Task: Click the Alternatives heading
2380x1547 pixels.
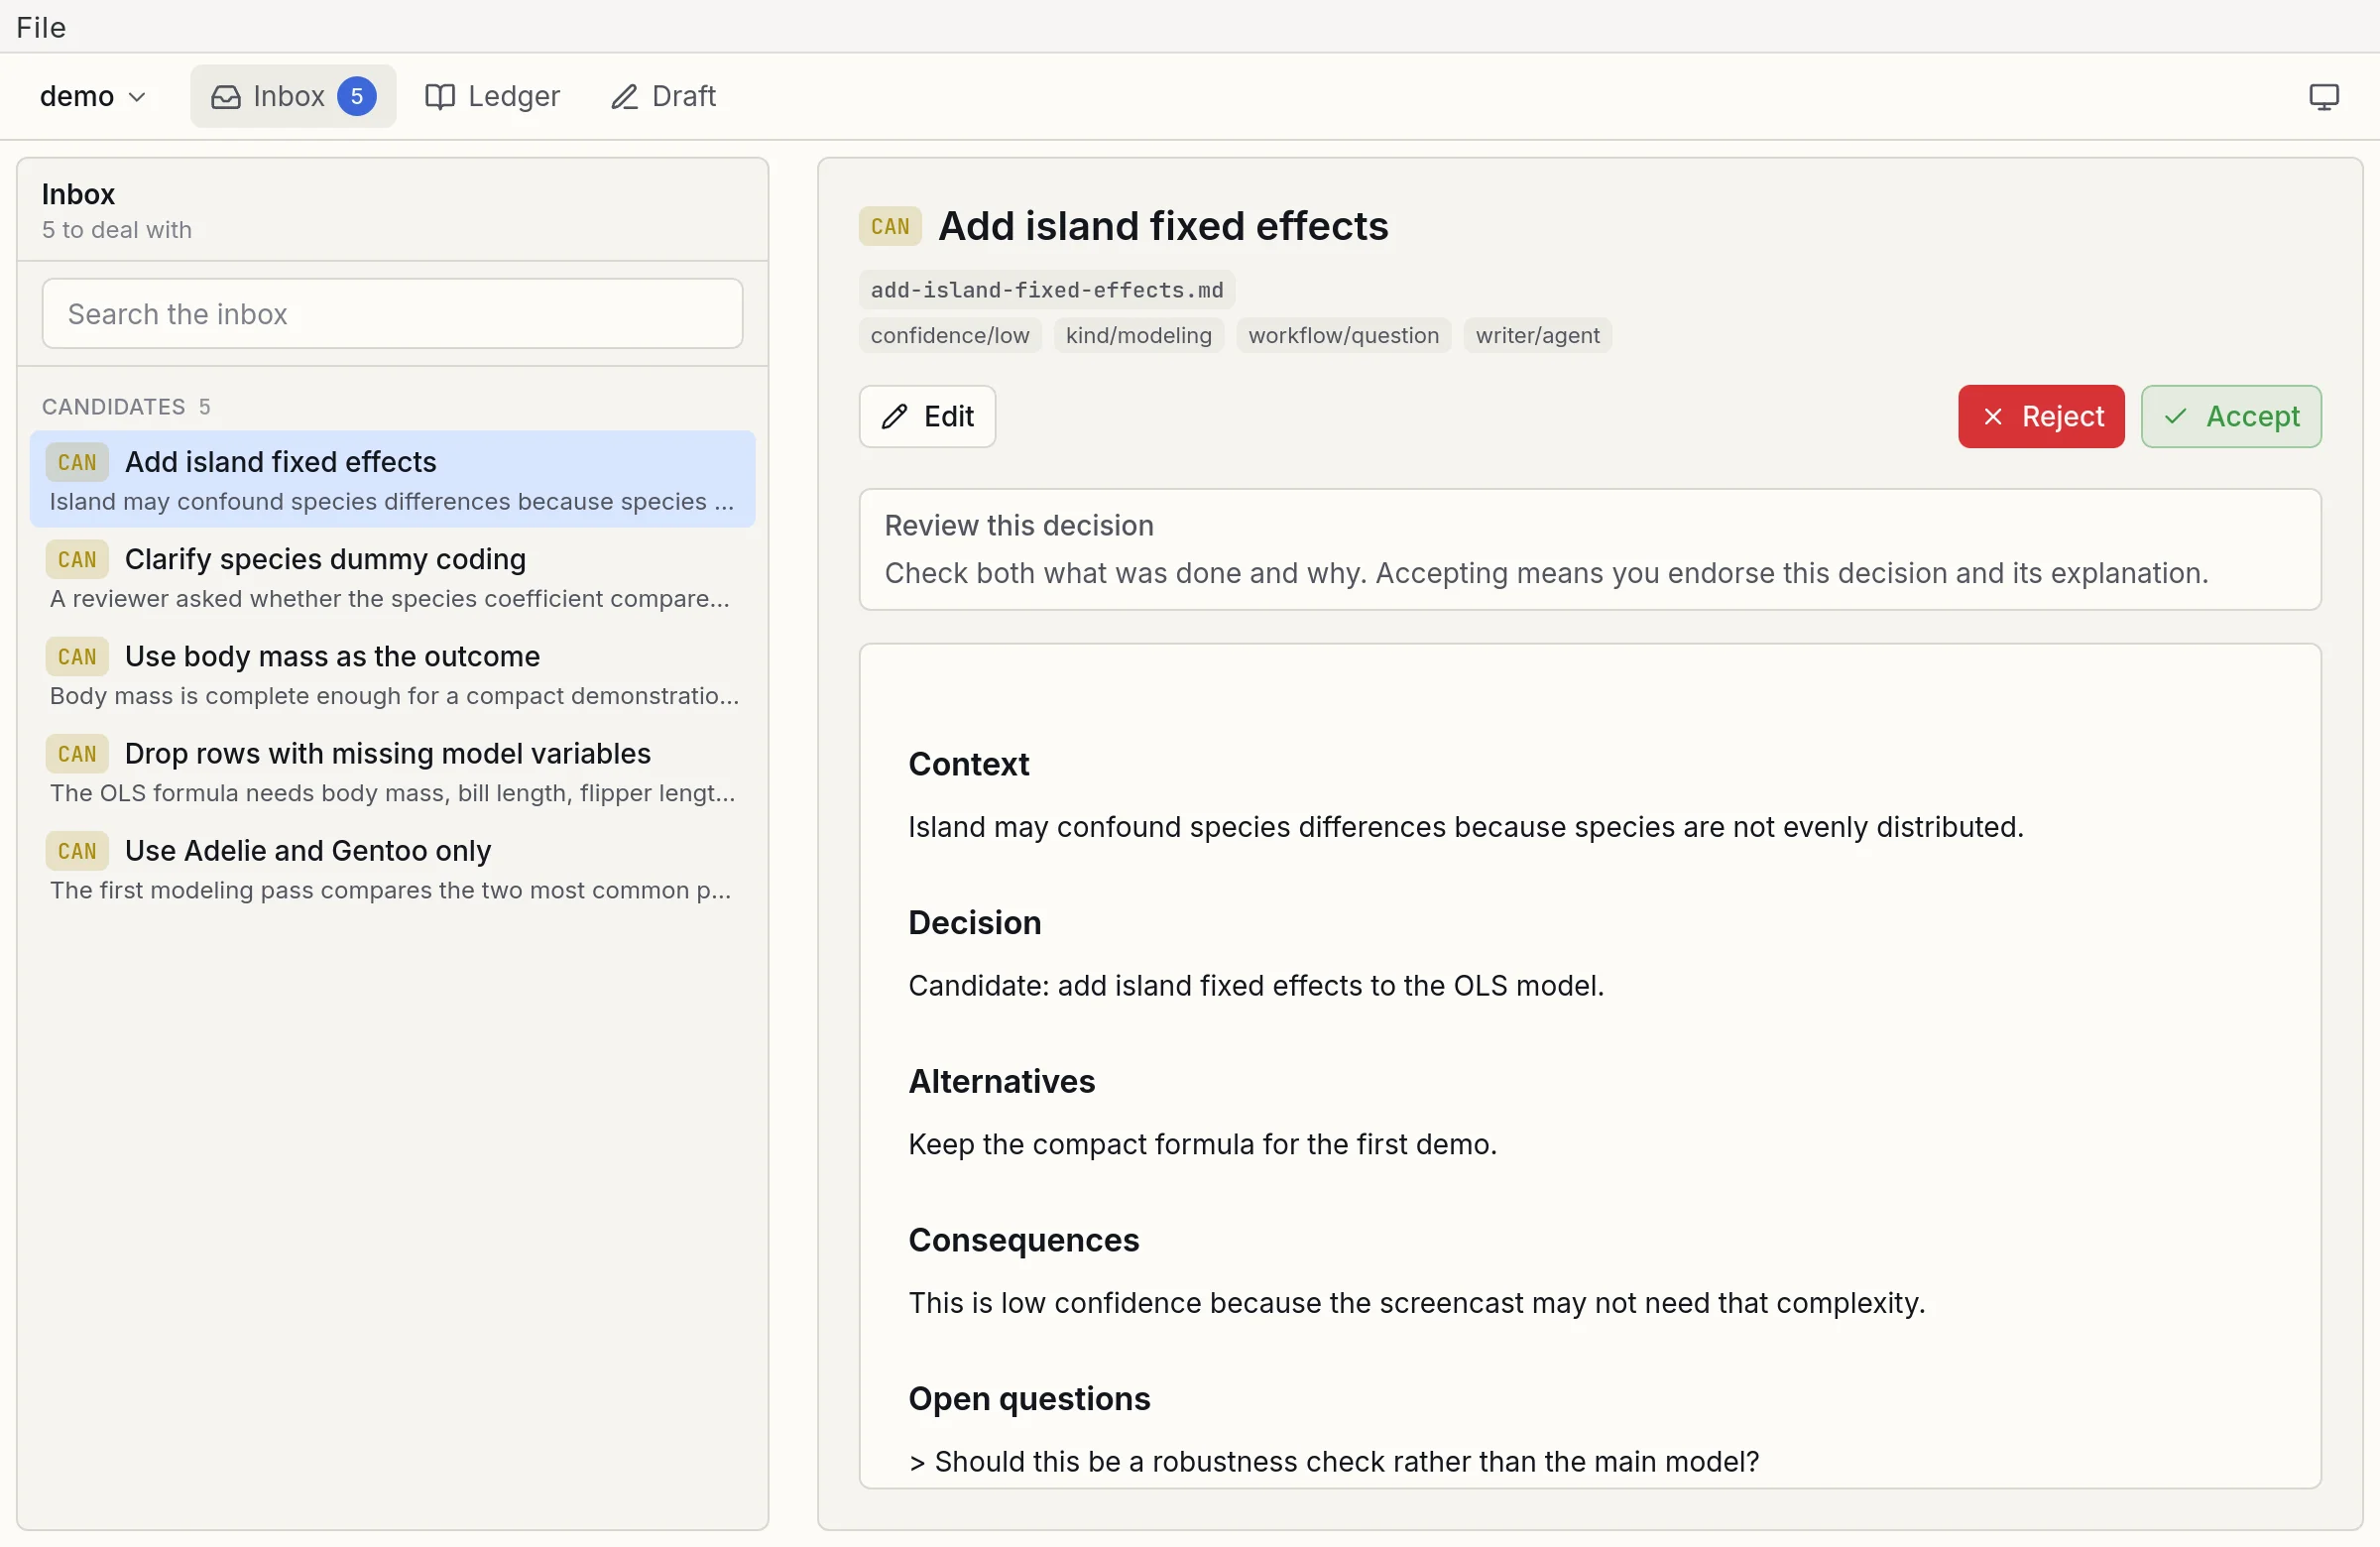Action: pos(1001,1081)
